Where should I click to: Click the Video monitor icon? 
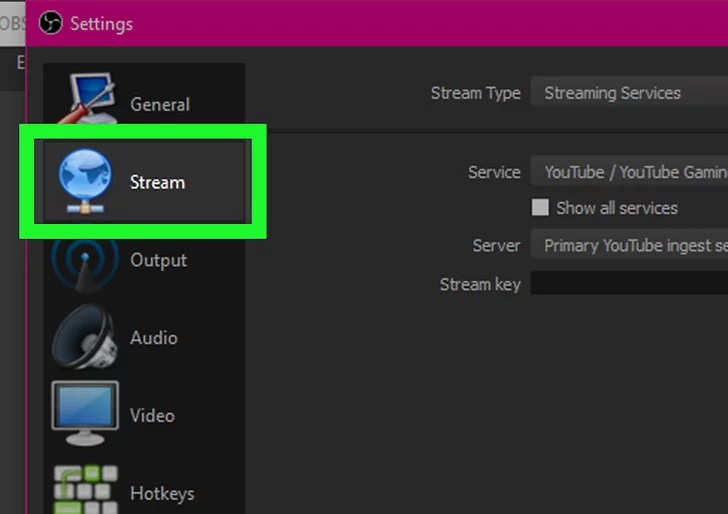(x=84, y=414)
